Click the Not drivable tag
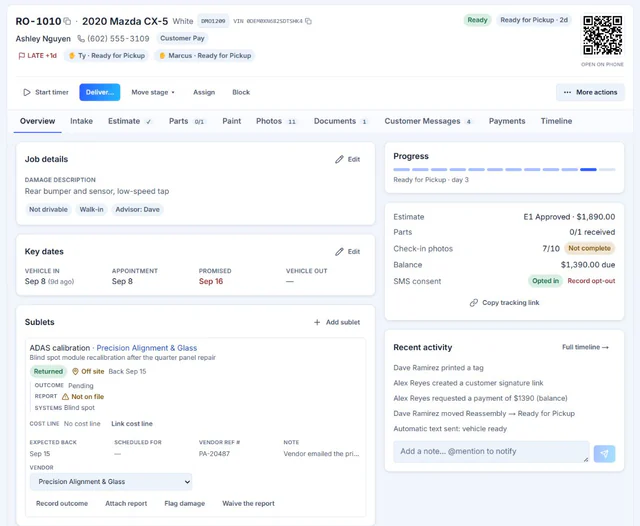 48,210
